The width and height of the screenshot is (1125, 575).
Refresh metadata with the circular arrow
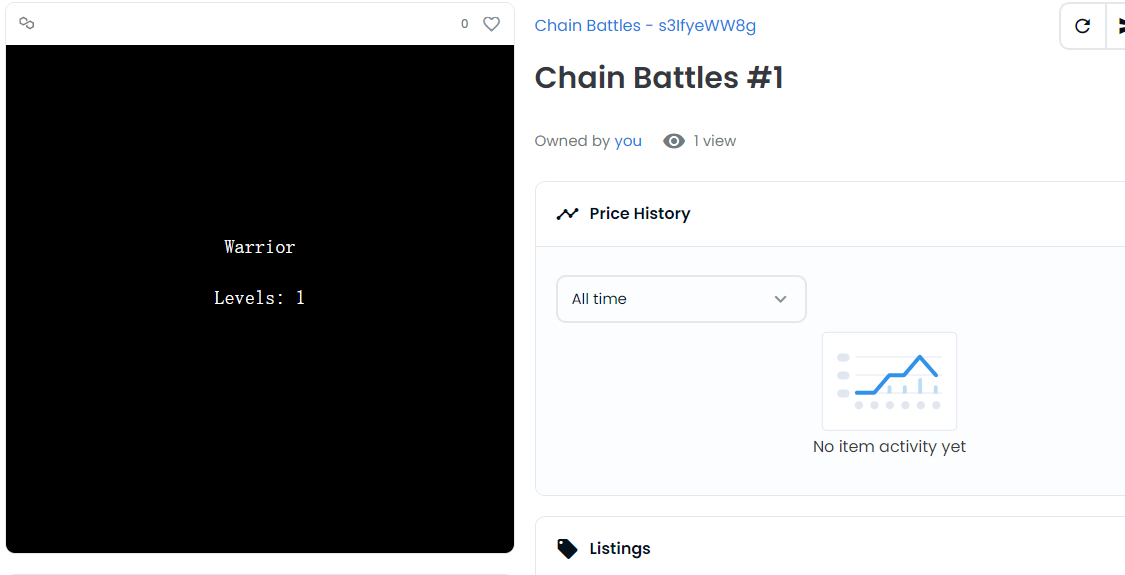tap(1082, 27)
